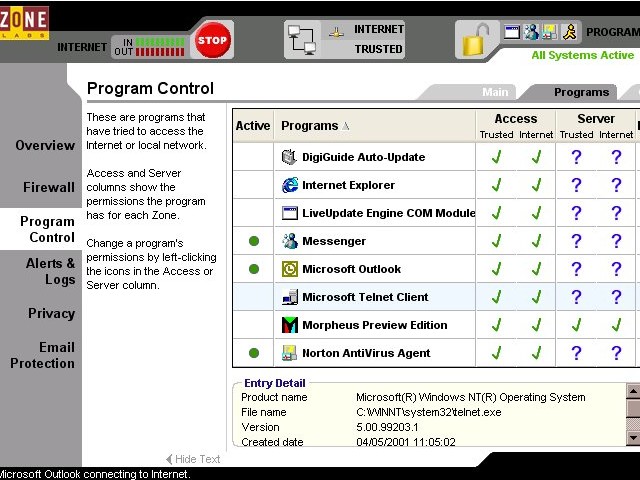Image resolution: width=640 pixels, height=480 pixels.
Task: Toggle DigiGuide Server Internet question mark
Action: [616, 157]
